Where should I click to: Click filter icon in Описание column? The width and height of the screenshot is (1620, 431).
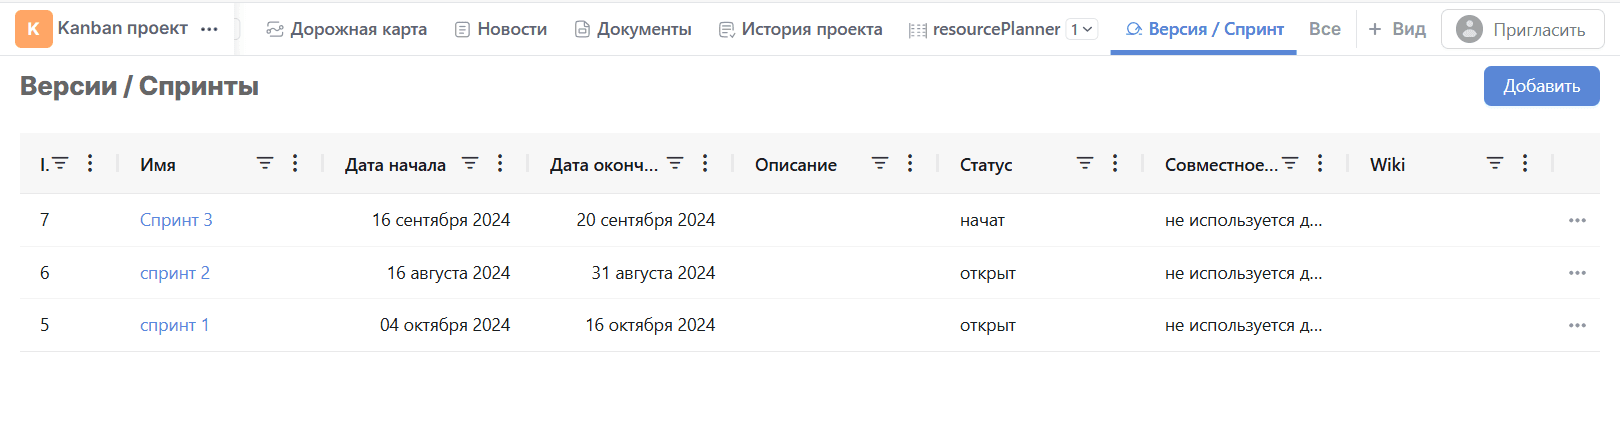tap(880, 163)
